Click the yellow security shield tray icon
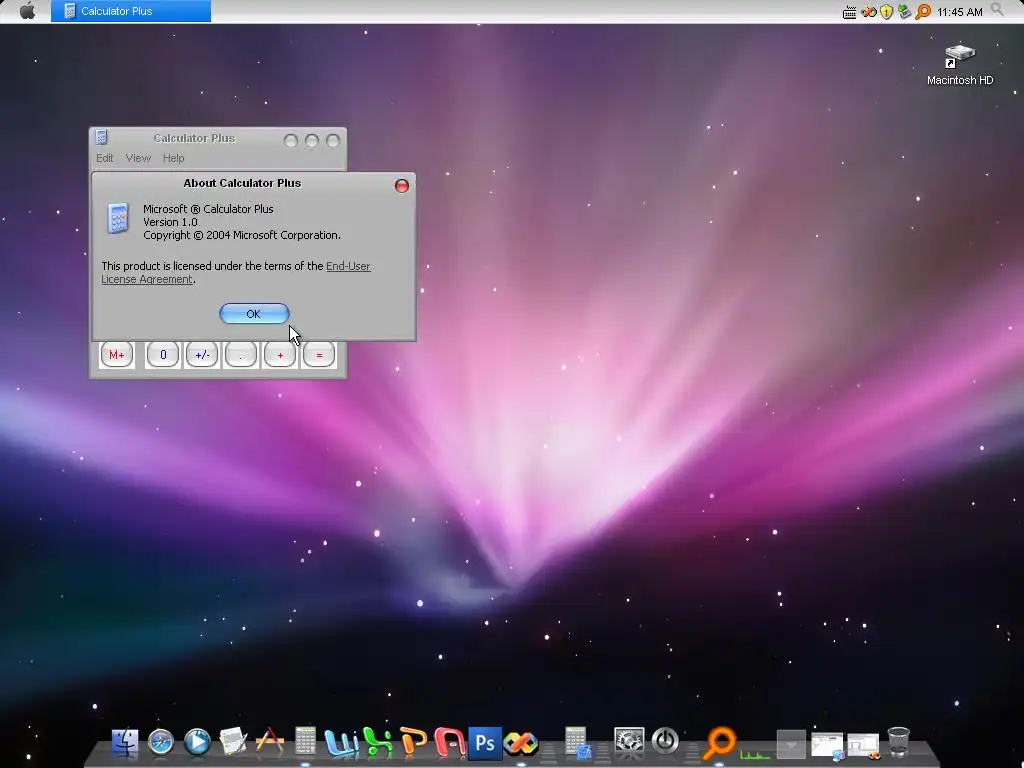The image size is (1024, 768). tap(886, 12)
